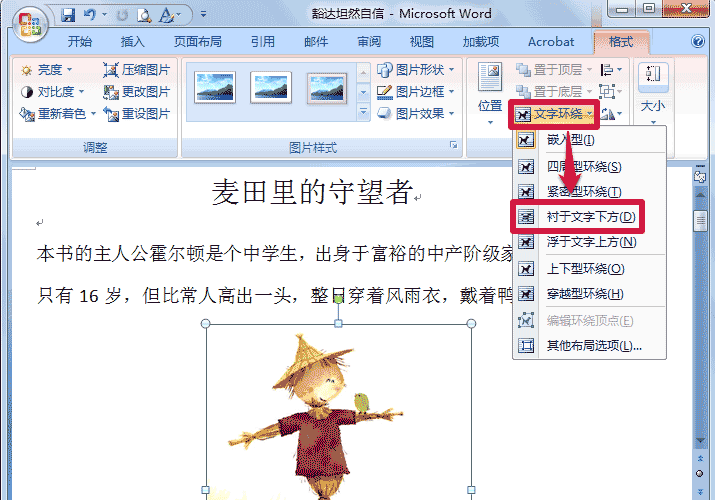
Task: Undo the last action
Action: click(90, 15)
